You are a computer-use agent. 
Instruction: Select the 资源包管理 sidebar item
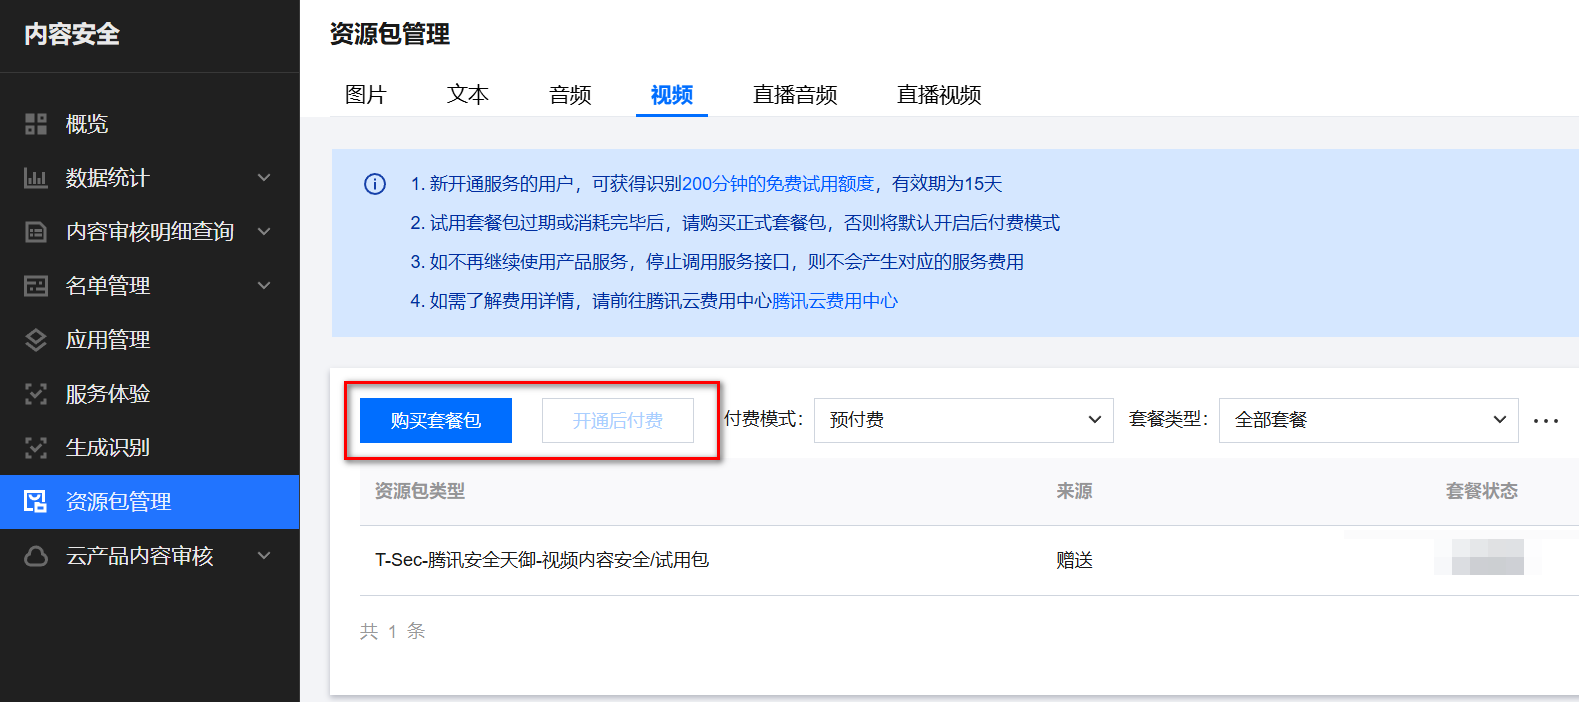150,502
